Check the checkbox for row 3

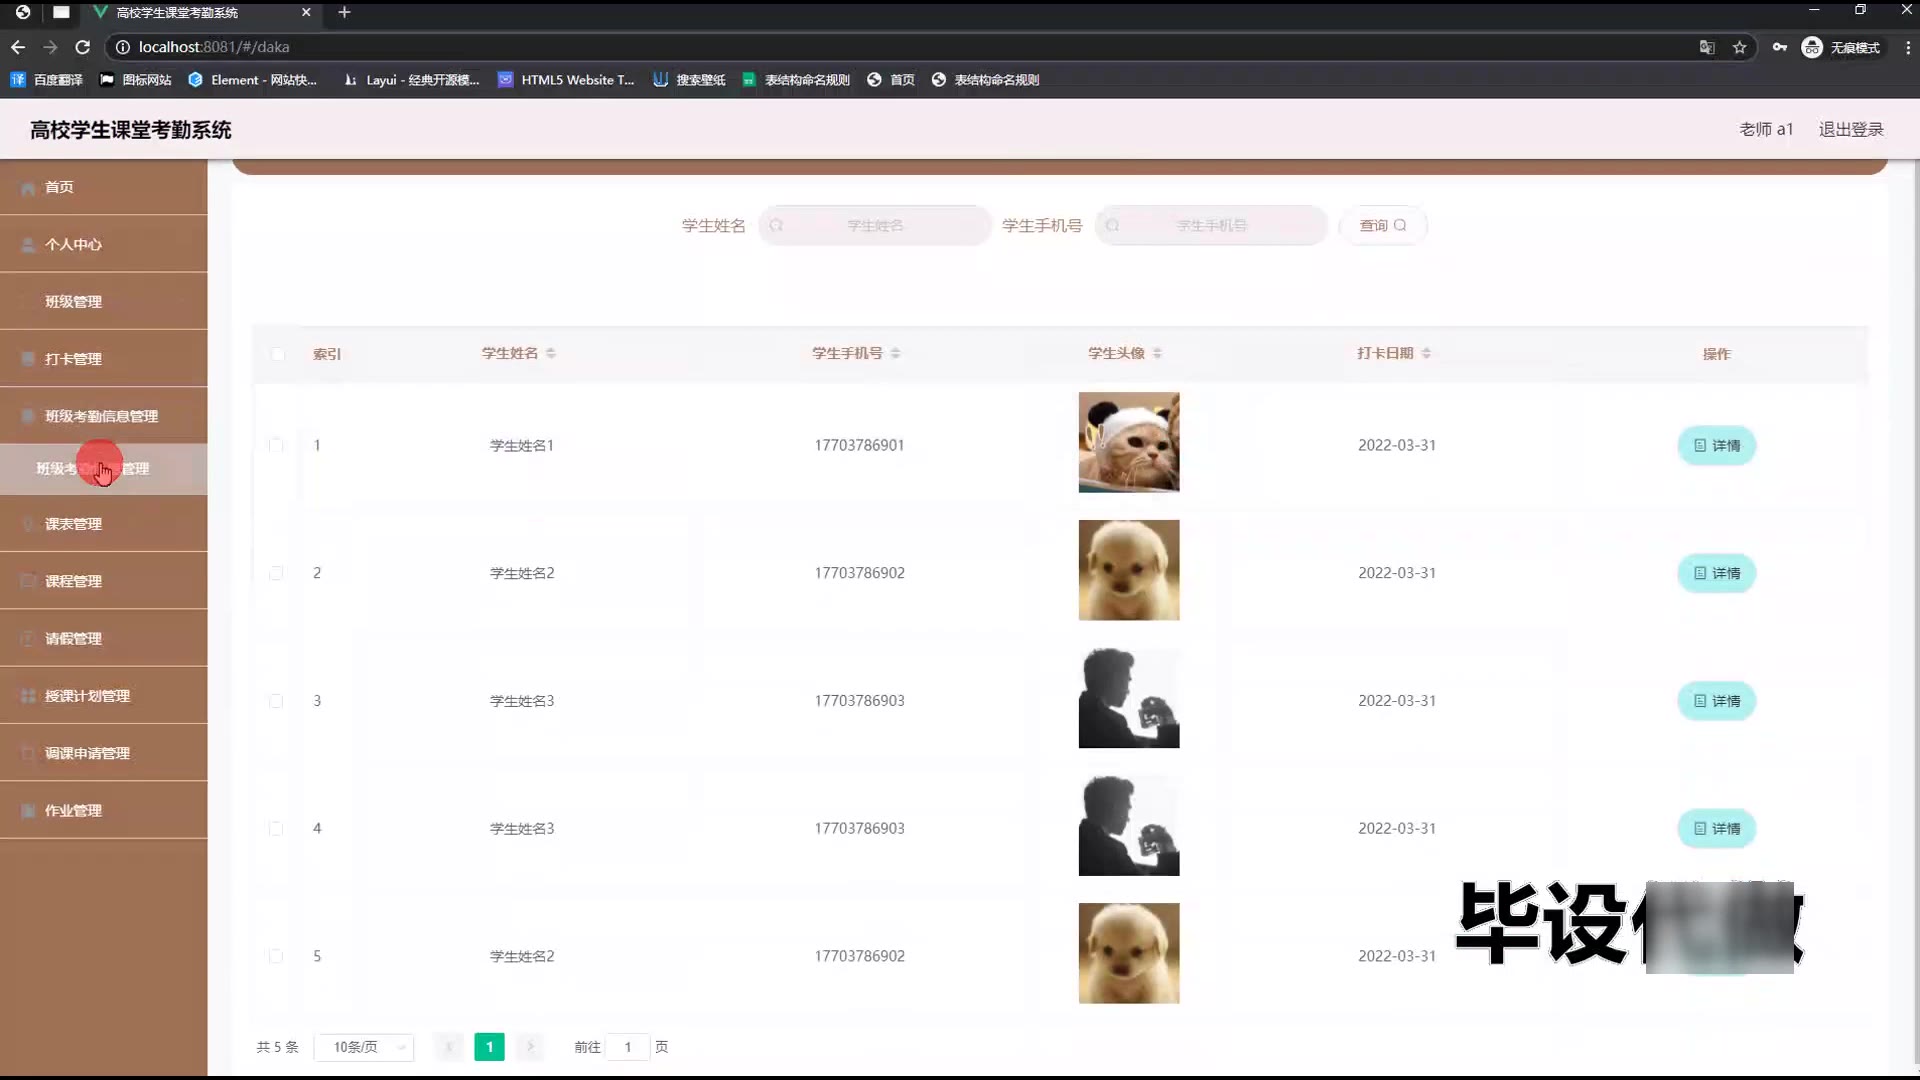pos(276,701)
